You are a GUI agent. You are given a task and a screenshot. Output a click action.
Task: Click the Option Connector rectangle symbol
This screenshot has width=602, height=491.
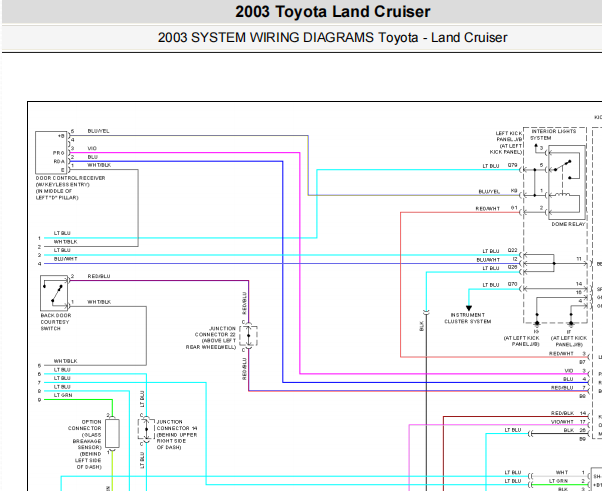coord(112,433)
